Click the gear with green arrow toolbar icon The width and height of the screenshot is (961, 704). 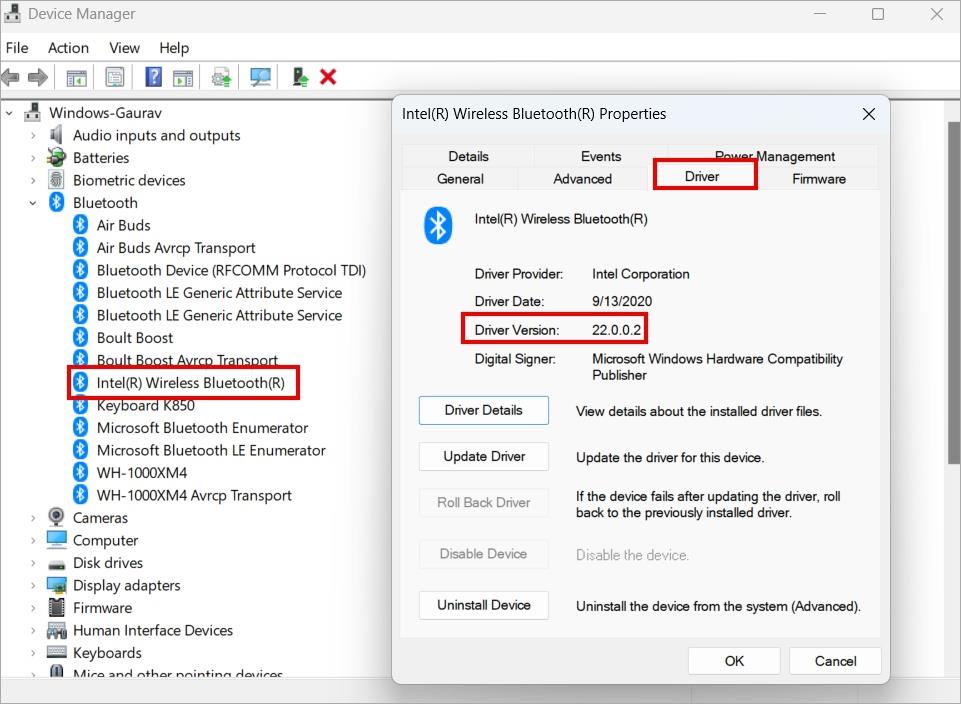(221, 78)
